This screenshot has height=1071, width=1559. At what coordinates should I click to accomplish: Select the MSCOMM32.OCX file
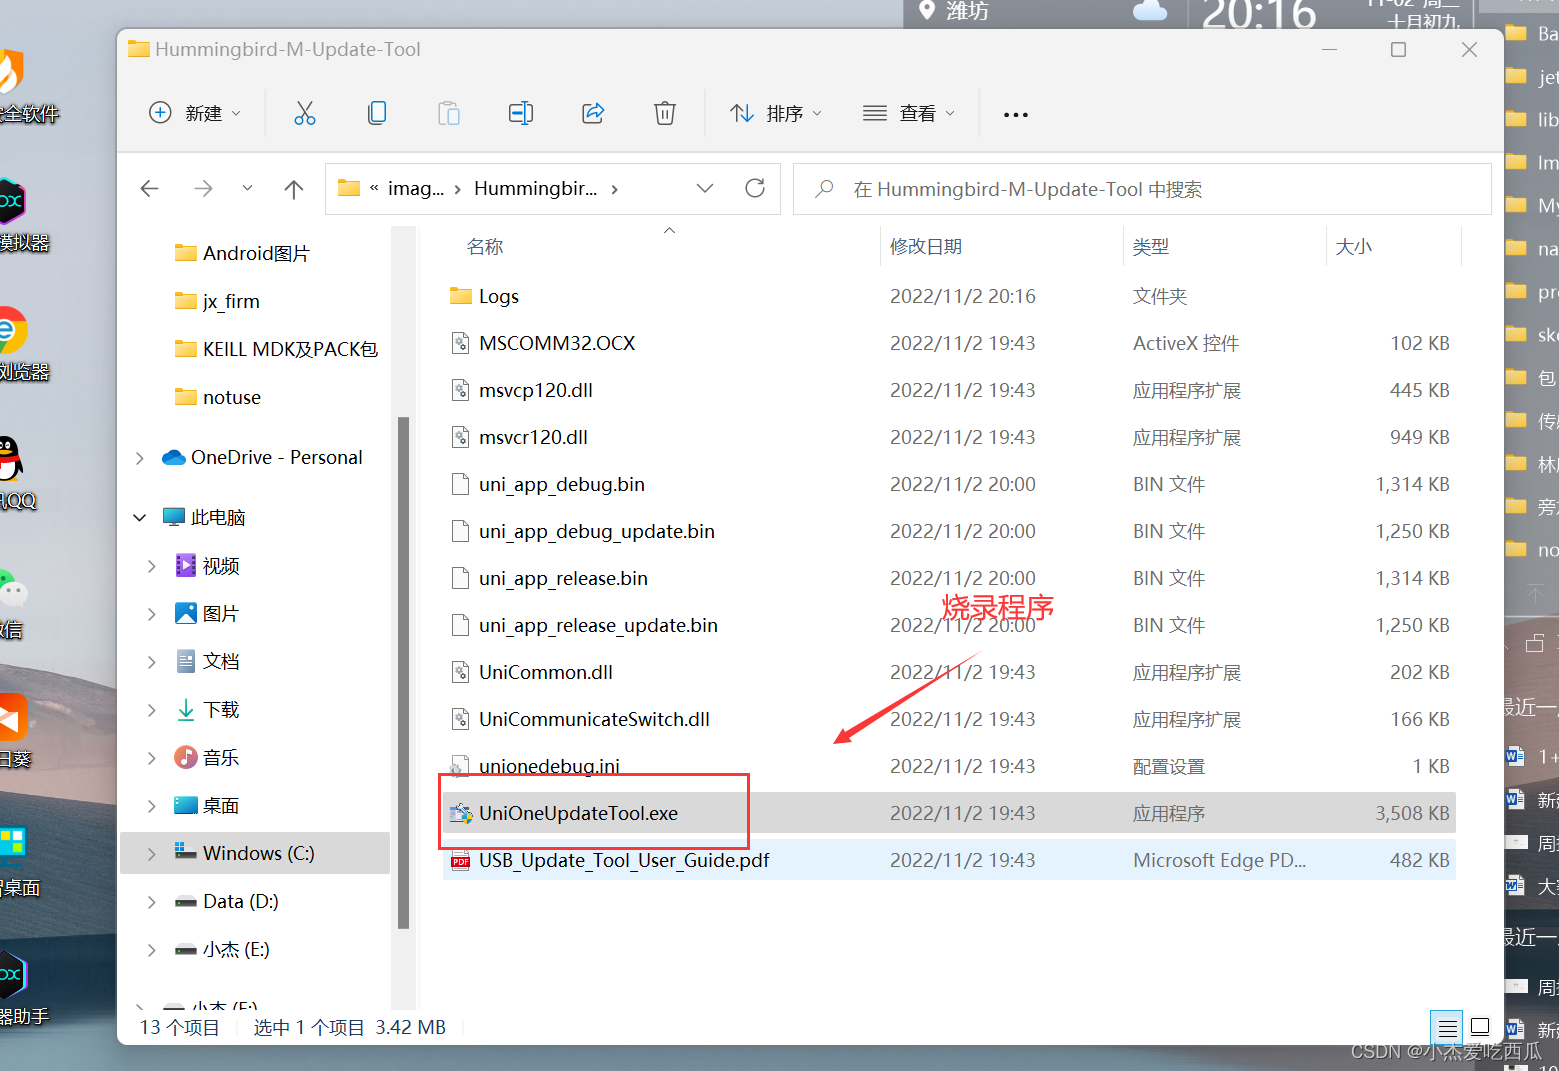tap(949, 343)
